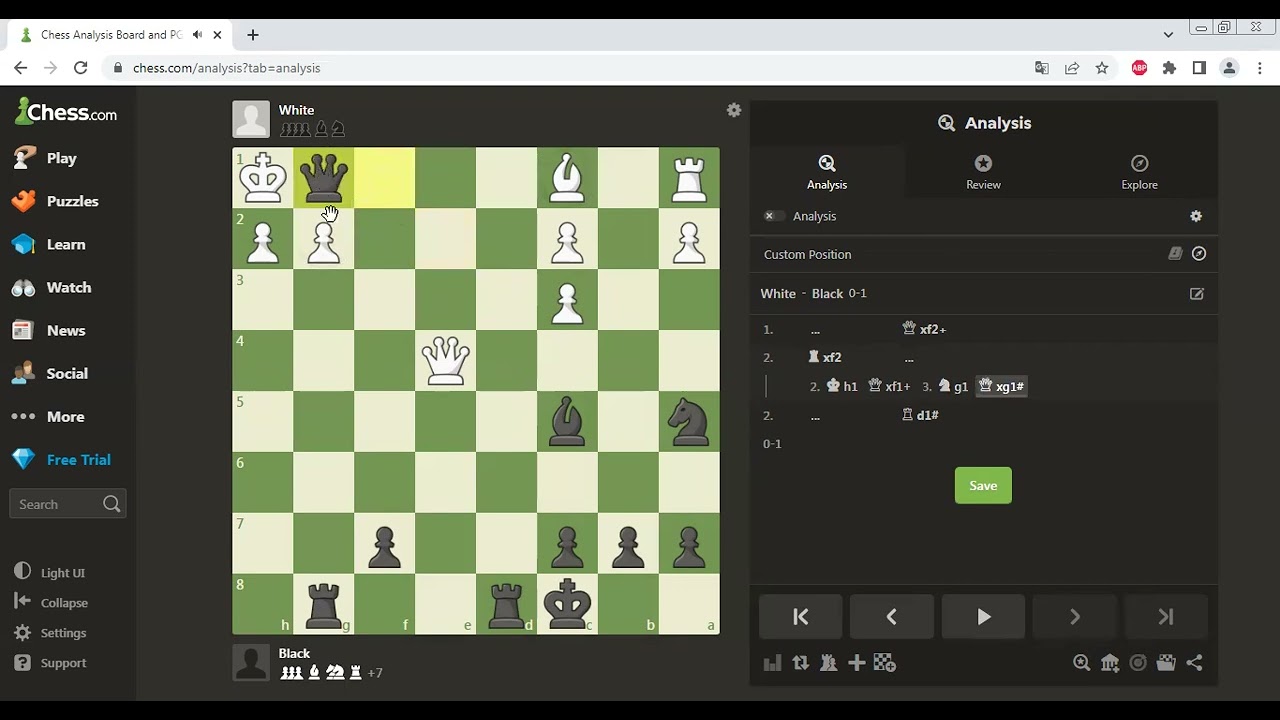Select variation move knight g1
The height and width of the screenshot is (720, 1280).
(x=953, y=386)
